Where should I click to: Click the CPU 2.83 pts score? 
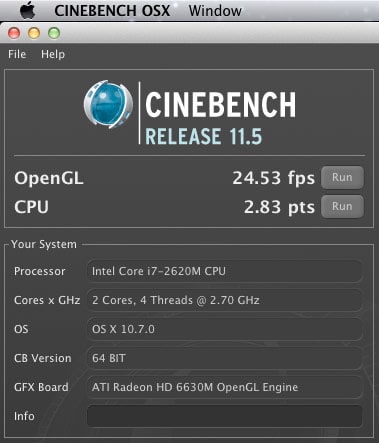[279, 207]
